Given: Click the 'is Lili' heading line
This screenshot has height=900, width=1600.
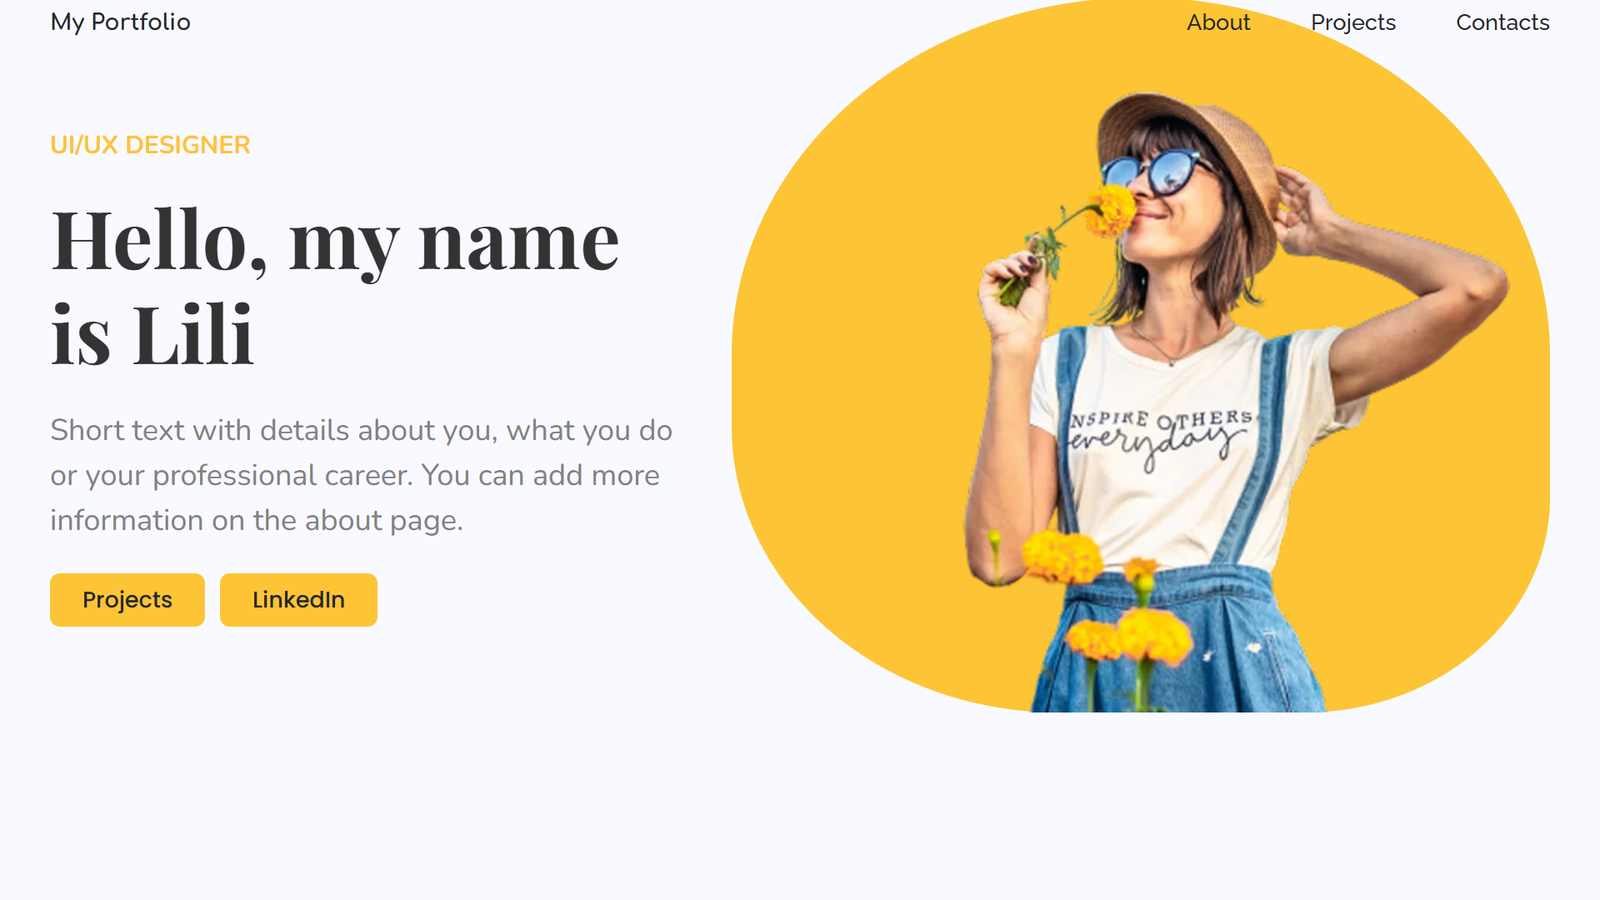Looking at the screenshot, I should pos(152,333).
